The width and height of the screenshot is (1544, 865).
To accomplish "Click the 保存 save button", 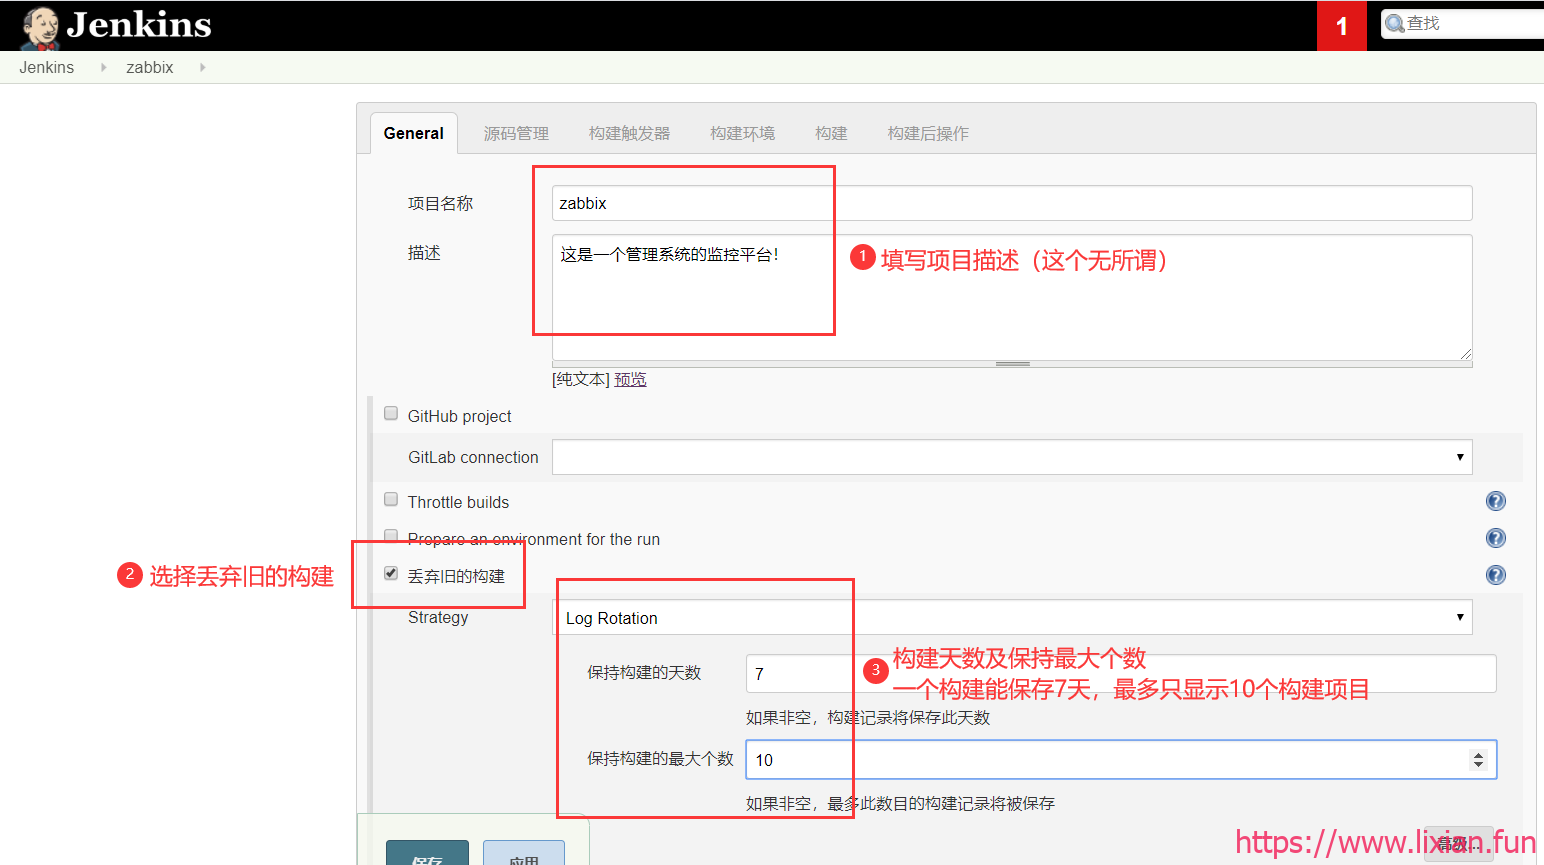I will coord(427,853).
